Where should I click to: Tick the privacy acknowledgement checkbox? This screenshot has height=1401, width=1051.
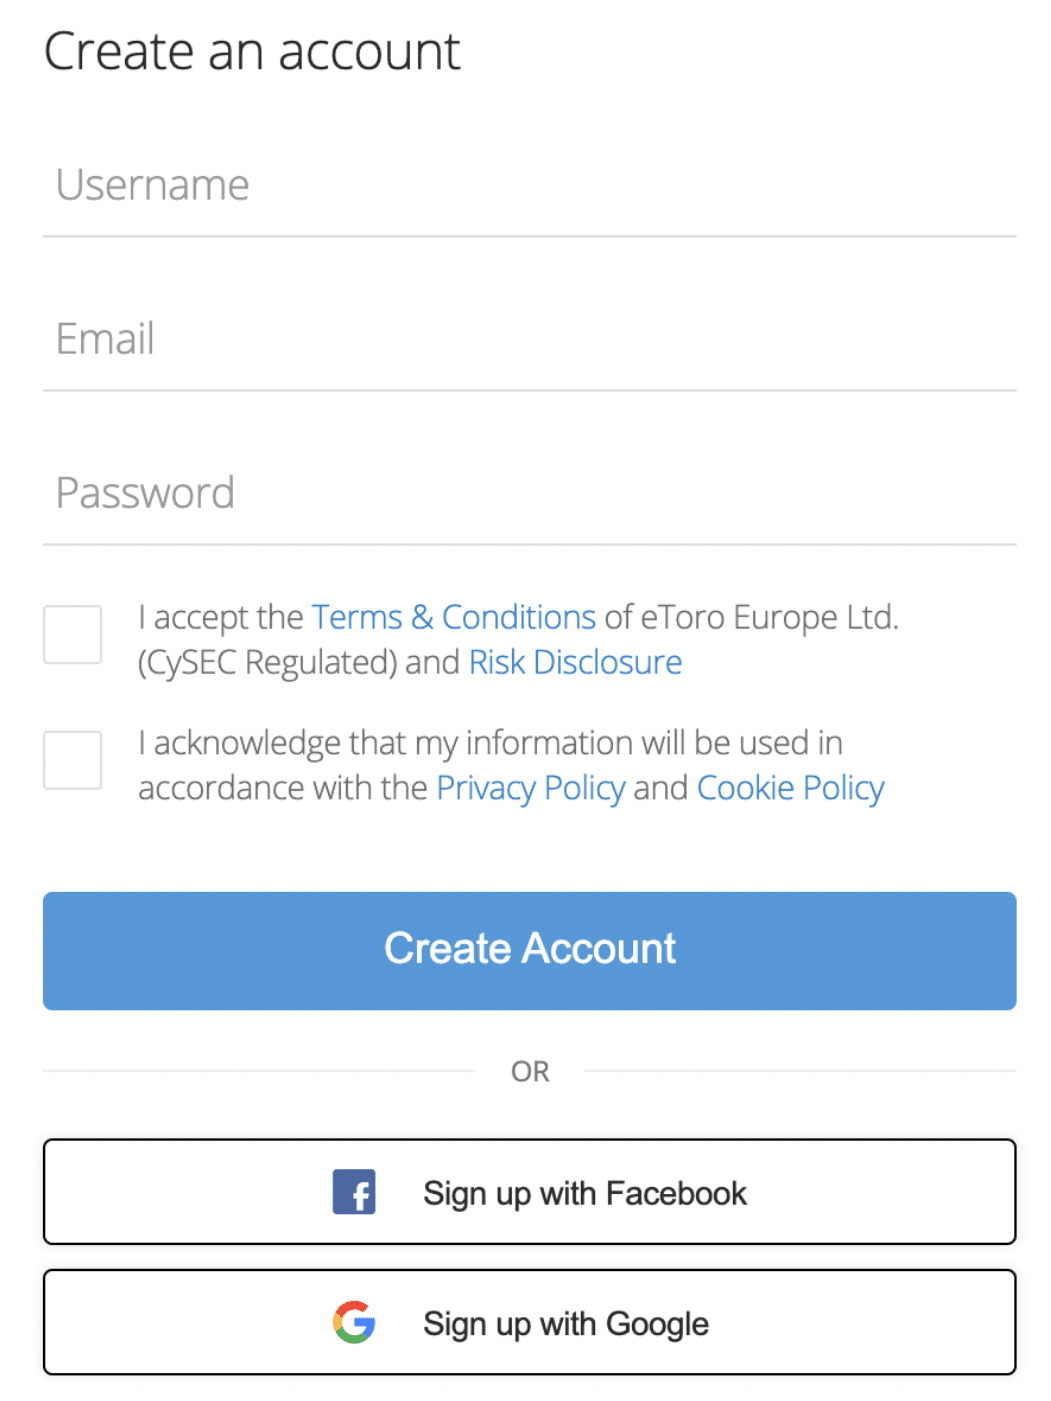click(73, 760)
